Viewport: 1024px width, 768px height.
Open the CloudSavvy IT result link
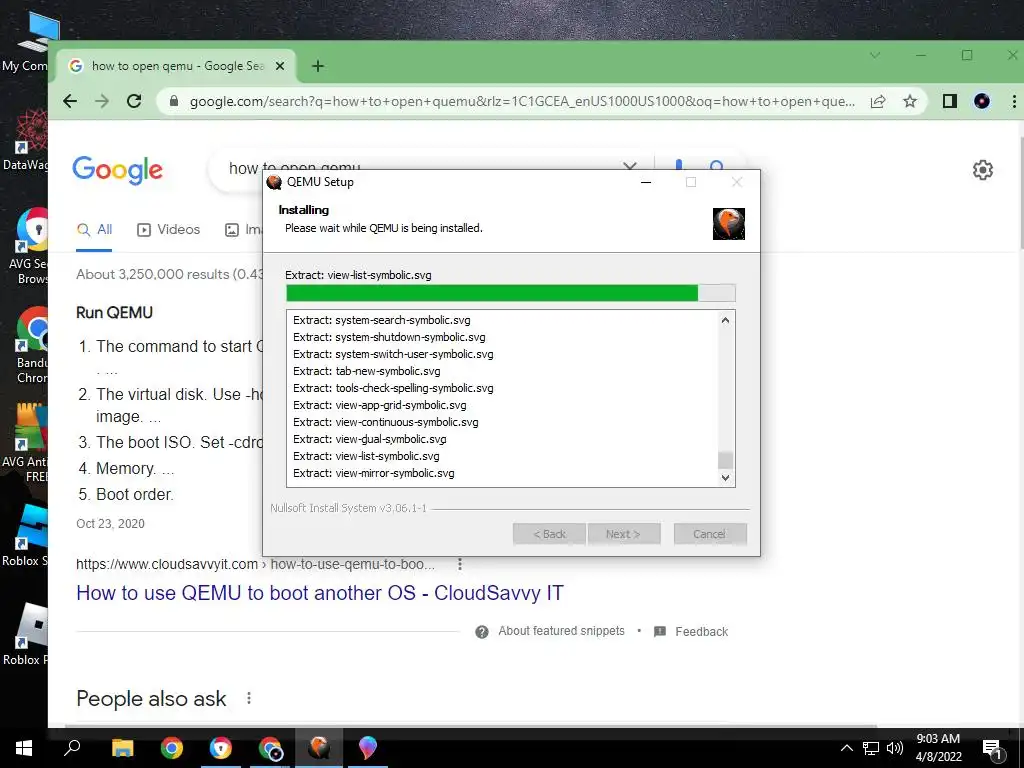click(320, 592)
